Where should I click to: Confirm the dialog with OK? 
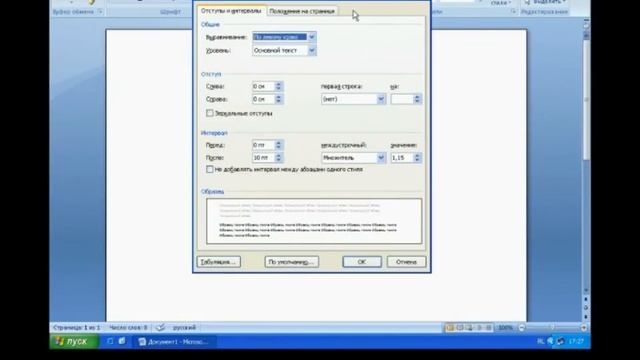coord(362,262)
